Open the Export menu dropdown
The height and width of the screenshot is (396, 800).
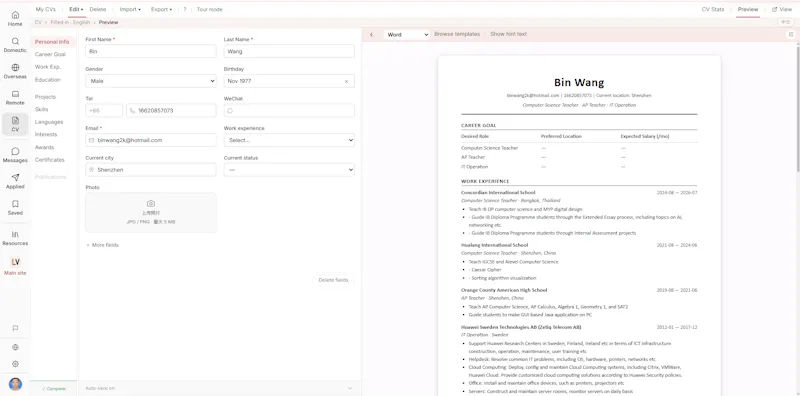(x=161, y=9)
